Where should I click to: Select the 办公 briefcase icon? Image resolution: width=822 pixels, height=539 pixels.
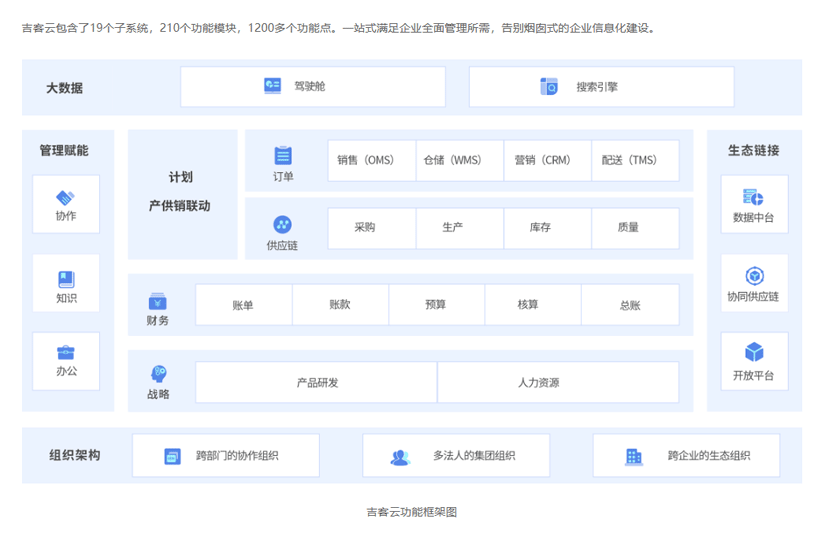click(x=66, y=352)
